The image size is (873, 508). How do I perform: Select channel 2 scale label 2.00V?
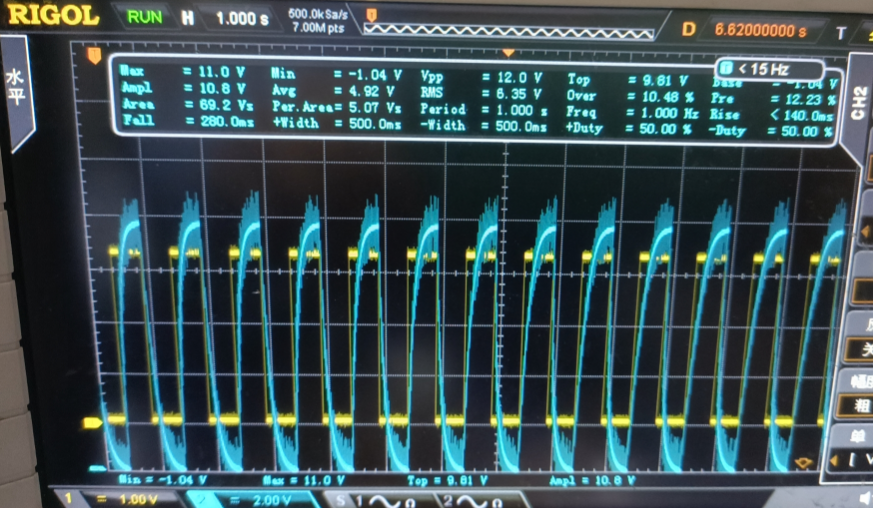pos(274,500)
